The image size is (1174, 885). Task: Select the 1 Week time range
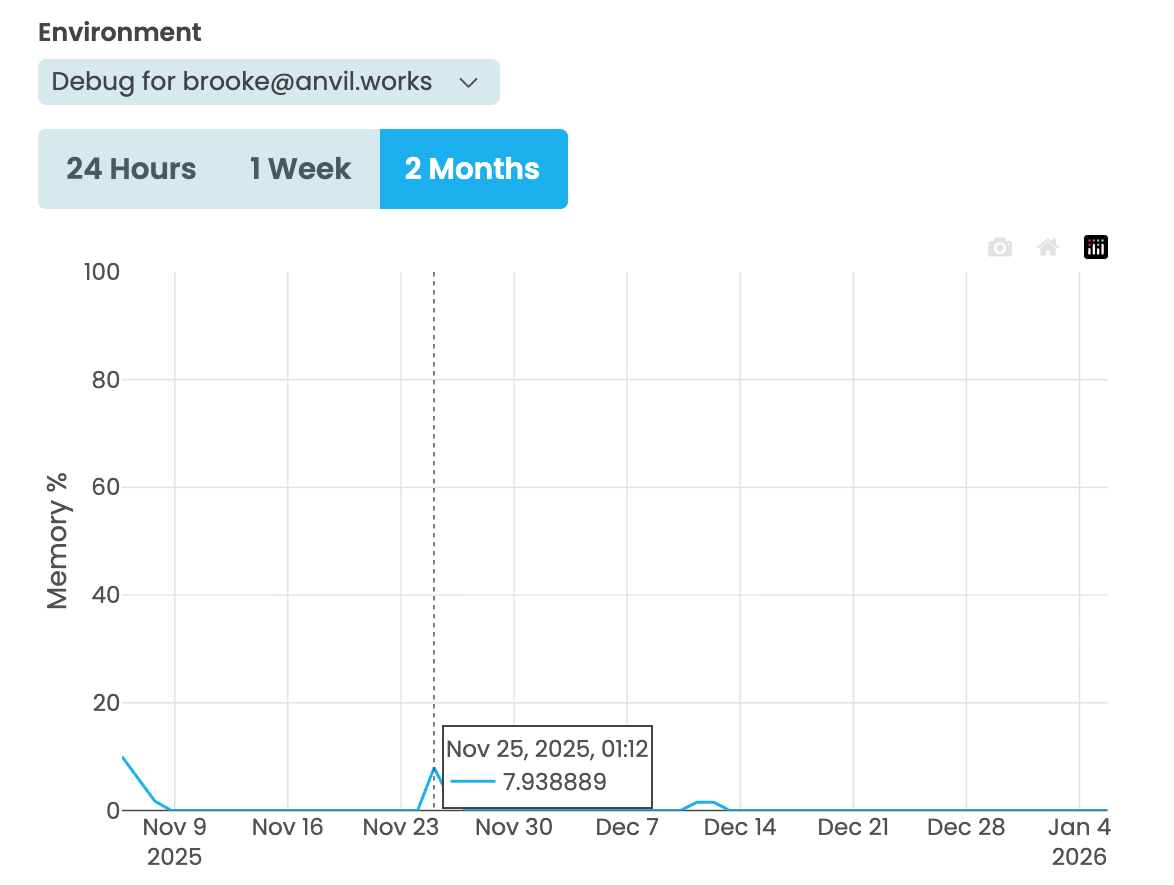click(300, 168)
